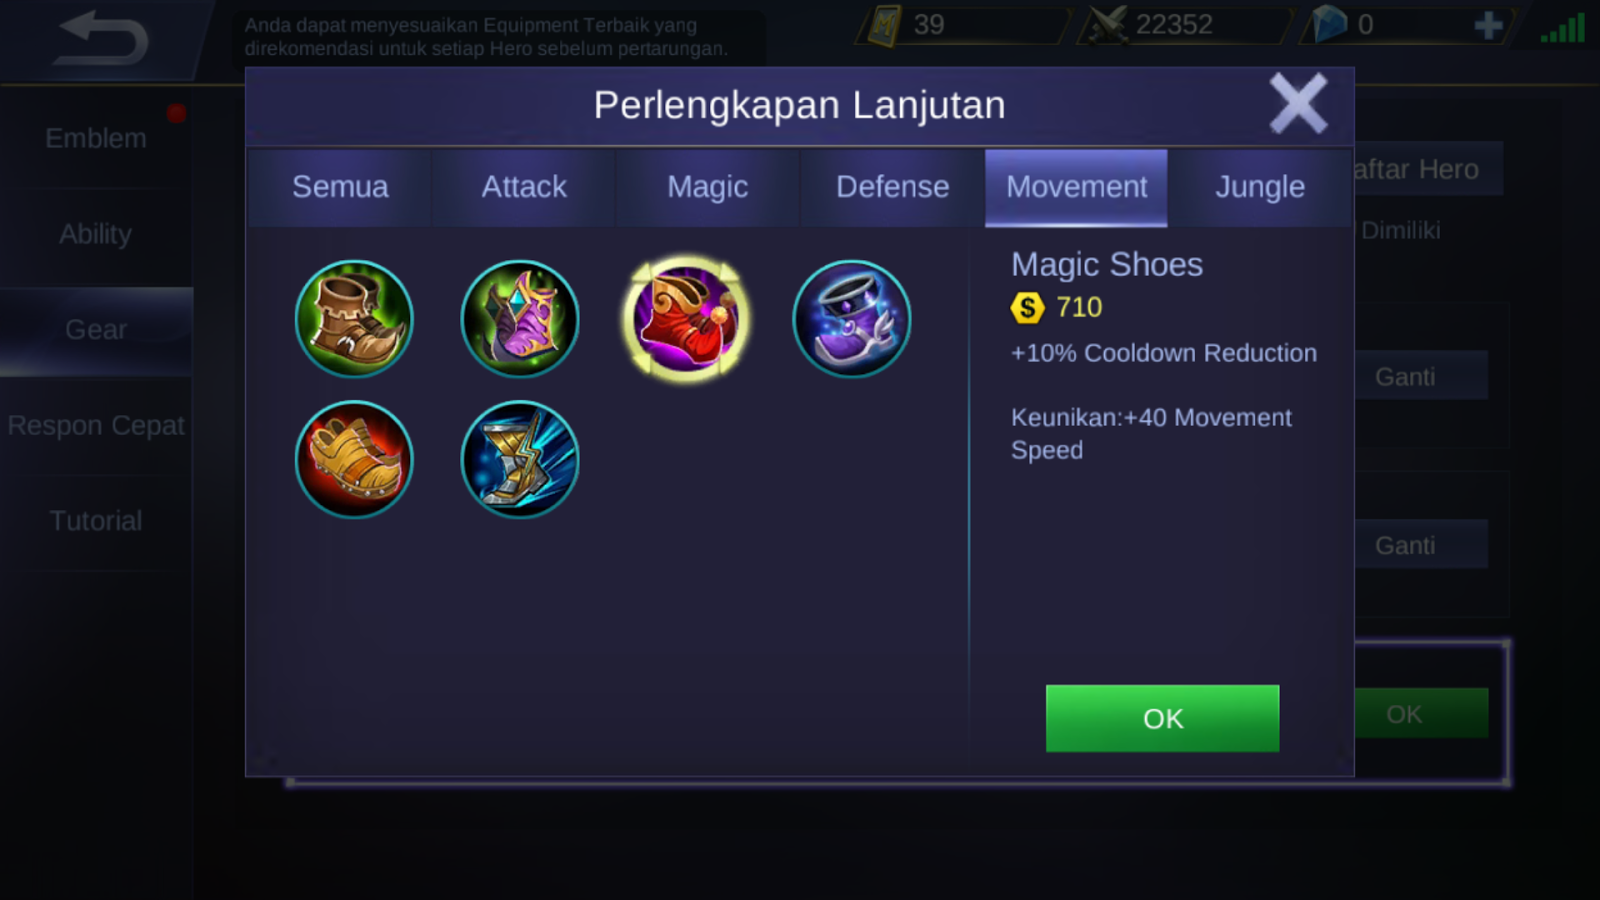The image size is (1600, 900).
Task: Open Emblem in the left sidebar
Action: coord(96,138)
